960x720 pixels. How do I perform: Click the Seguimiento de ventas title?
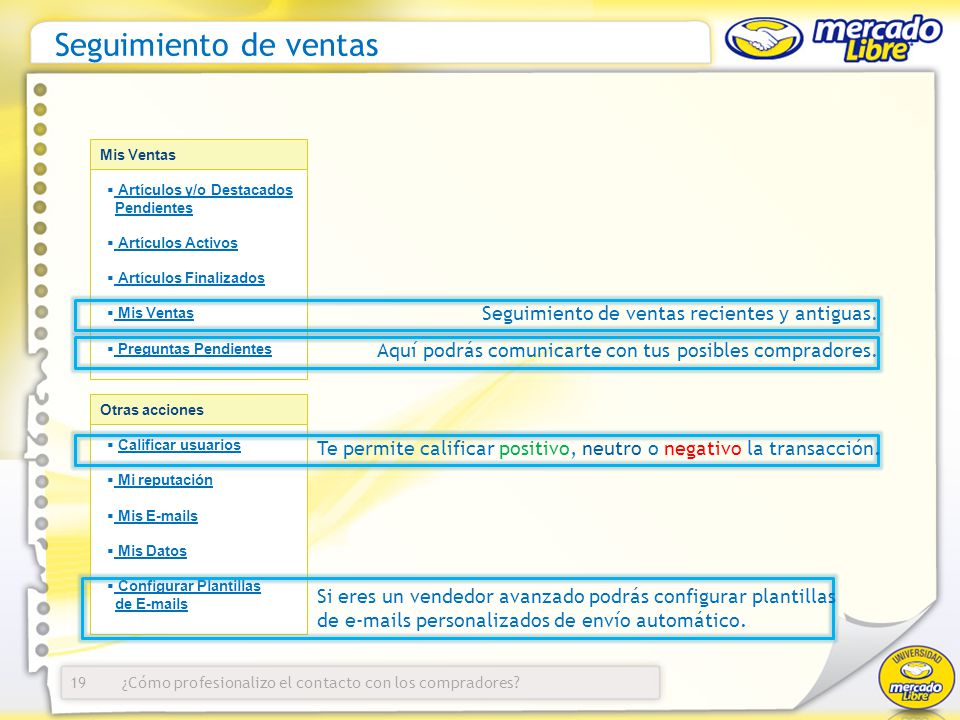(x=216, y=45)
